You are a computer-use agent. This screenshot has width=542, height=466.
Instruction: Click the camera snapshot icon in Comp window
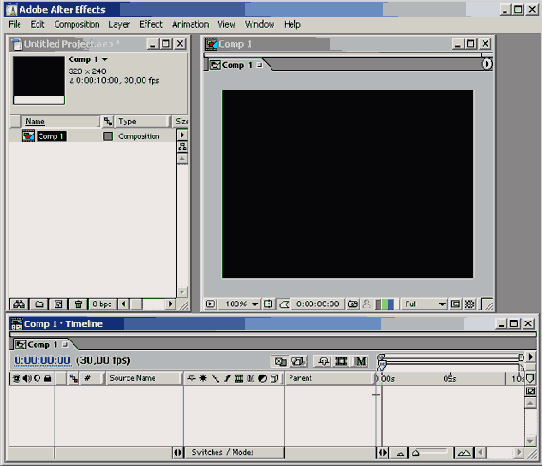[x=353, y=304]
